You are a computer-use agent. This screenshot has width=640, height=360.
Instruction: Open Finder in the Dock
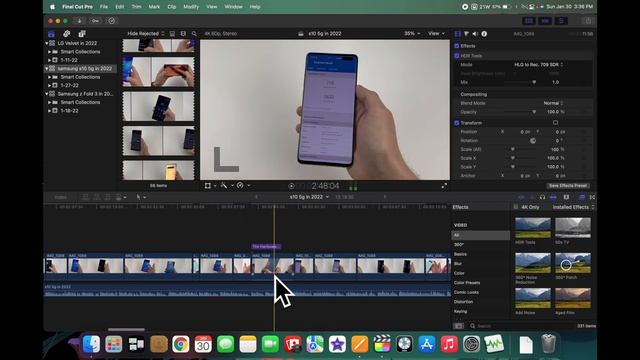tap(91, 344)
